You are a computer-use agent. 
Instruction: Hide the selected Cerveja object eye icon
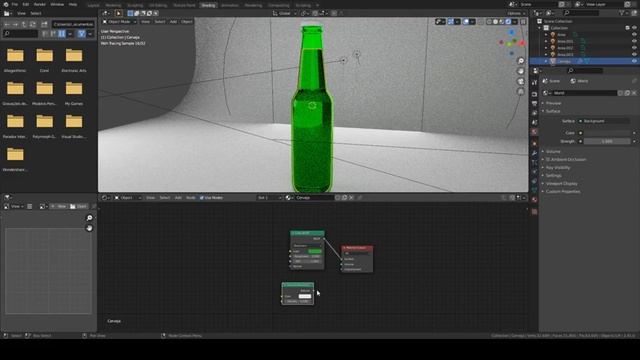tap(634, 61)
